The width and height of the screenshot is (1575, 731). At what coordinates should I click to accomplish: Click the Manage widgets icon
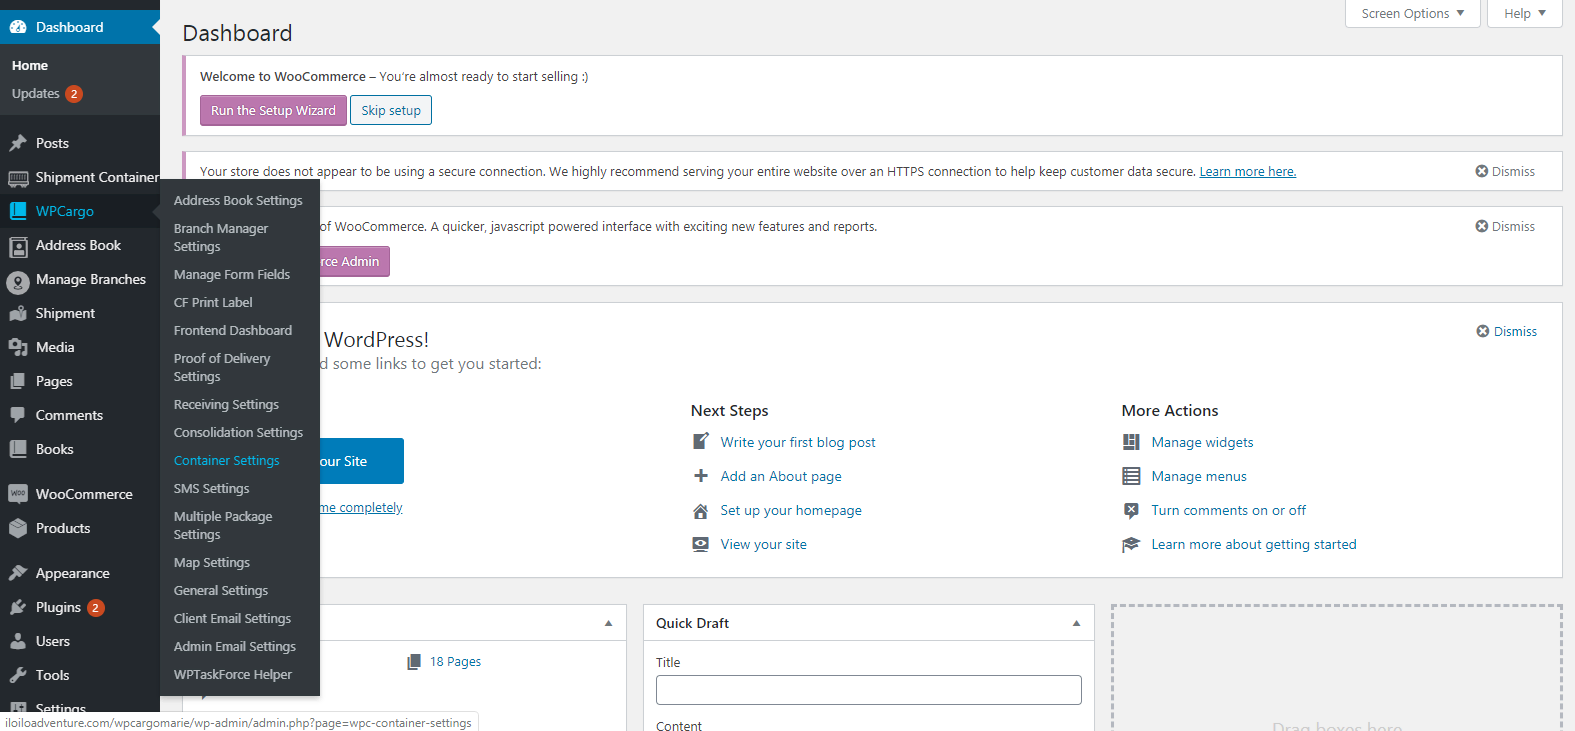point(1131,442)
